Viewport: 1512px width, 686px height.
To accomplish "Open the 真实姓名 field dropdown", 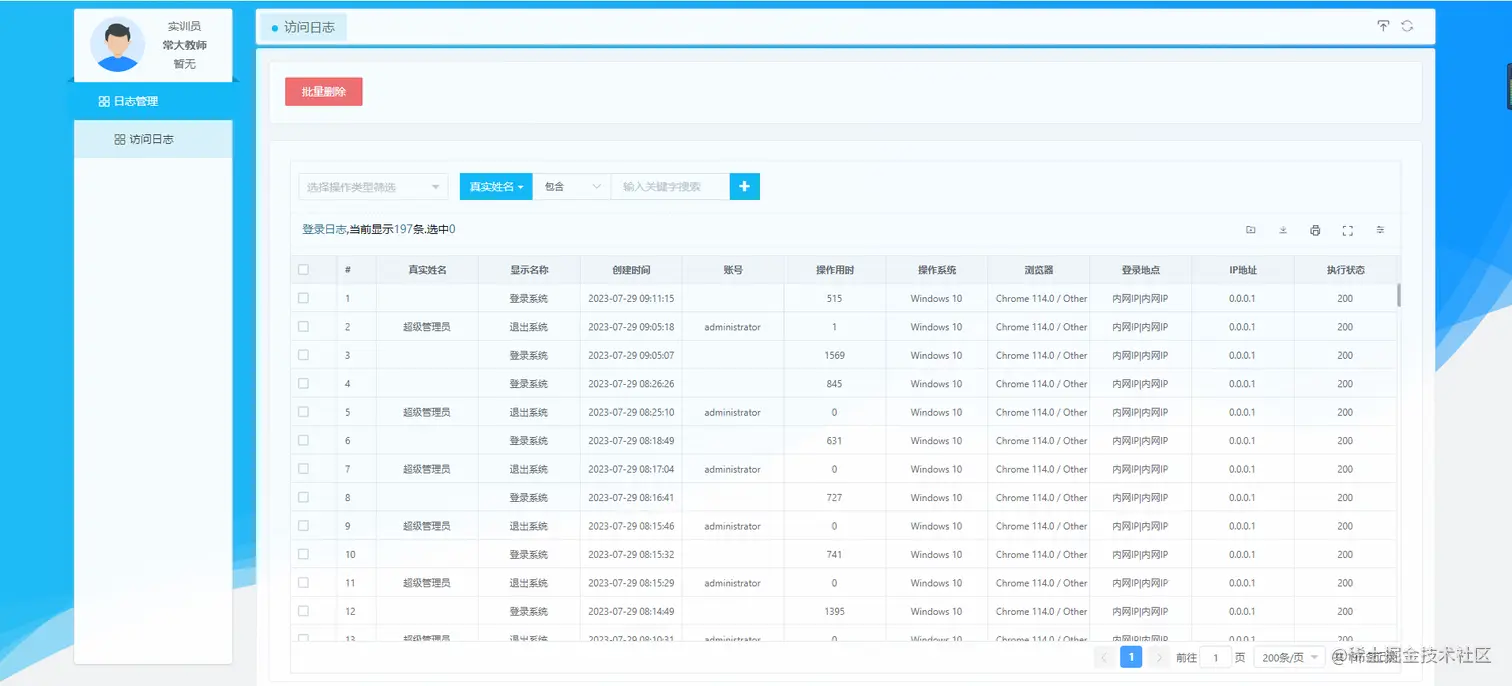I will pos(496,187).
